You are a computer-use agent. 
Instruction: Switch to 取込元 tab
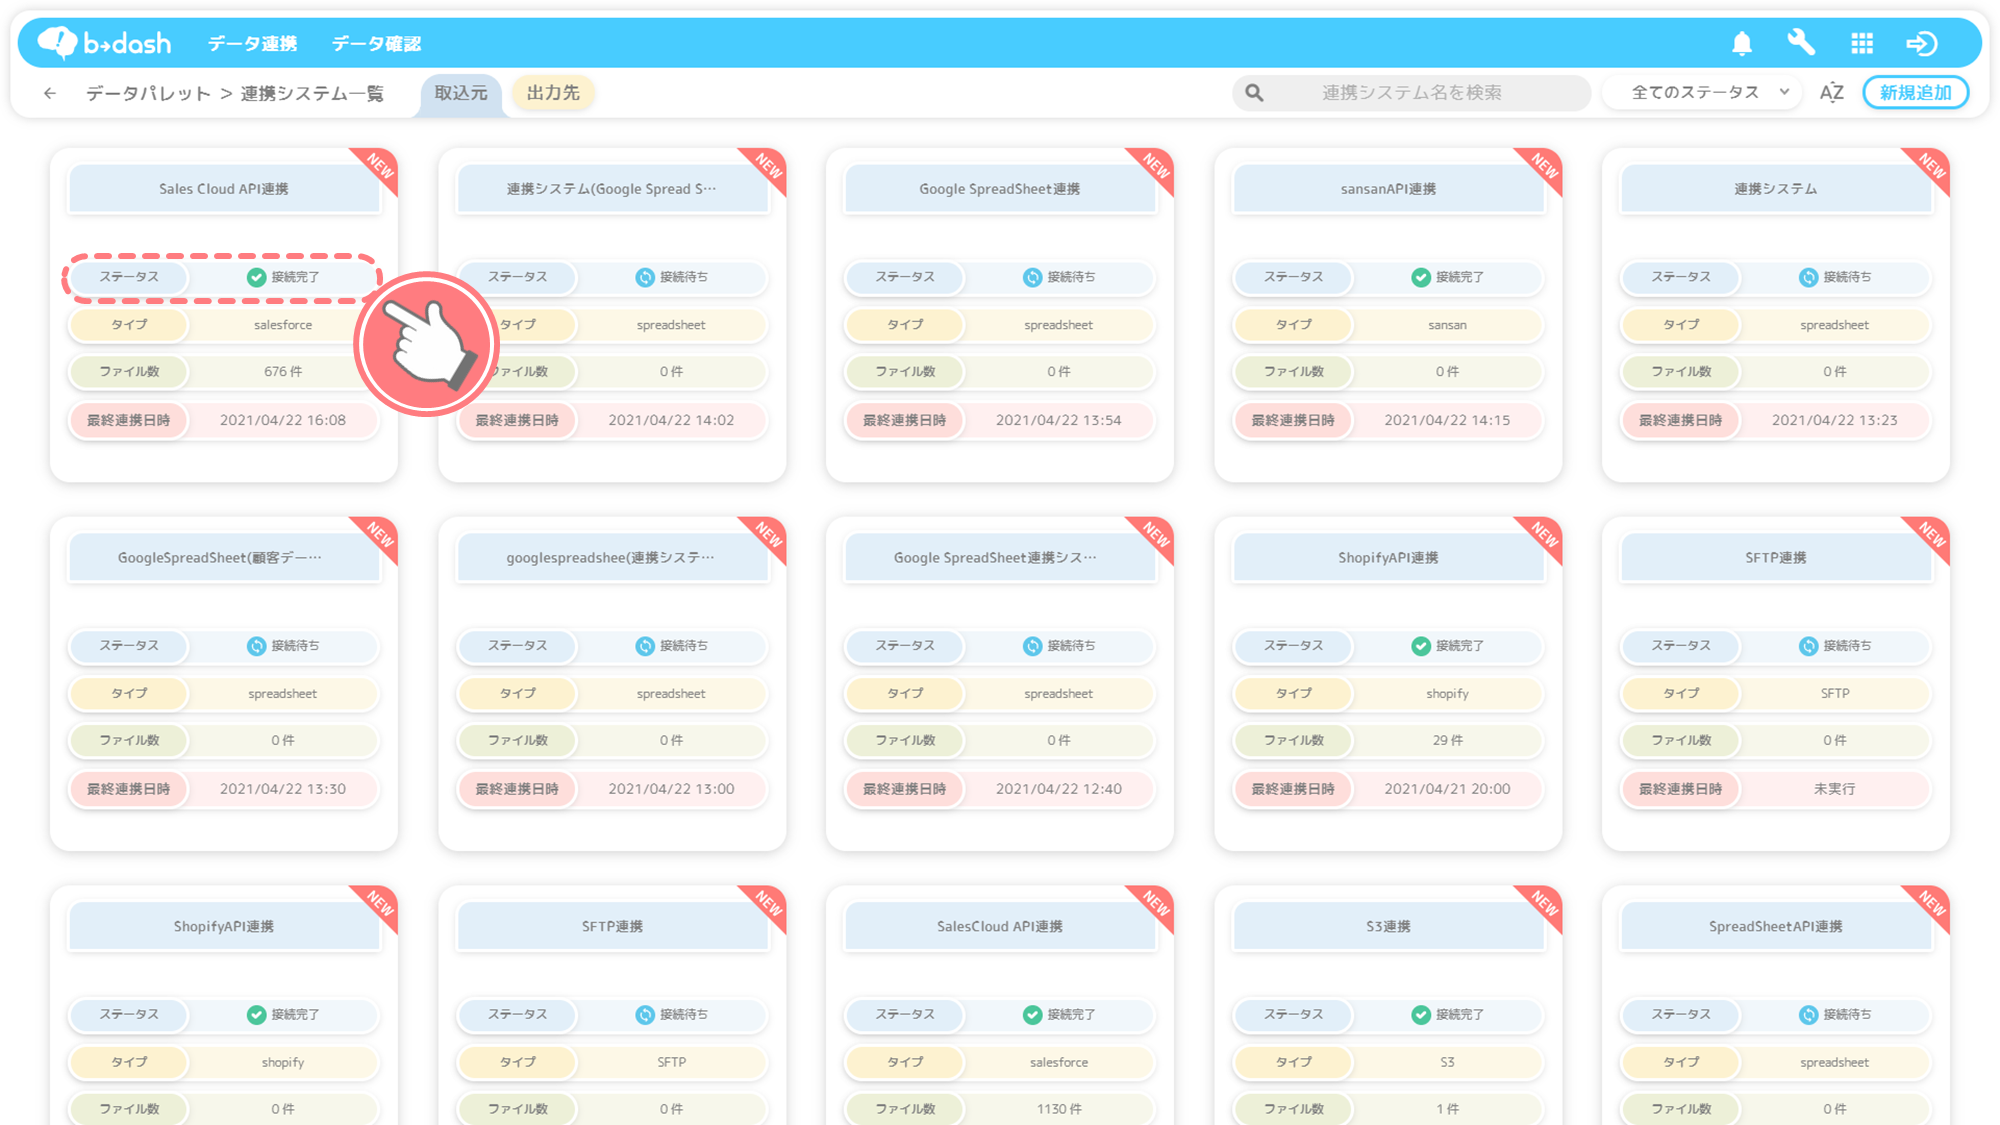[461, 93]
